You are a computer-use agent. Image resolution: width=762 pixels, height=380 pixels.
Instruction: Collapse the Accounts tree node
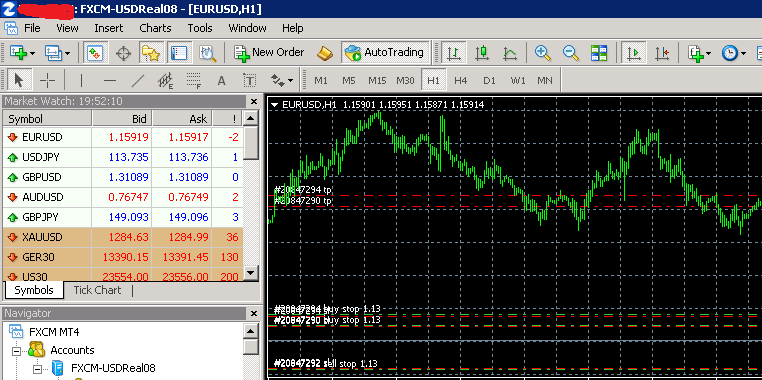click(x=17, y=350)
